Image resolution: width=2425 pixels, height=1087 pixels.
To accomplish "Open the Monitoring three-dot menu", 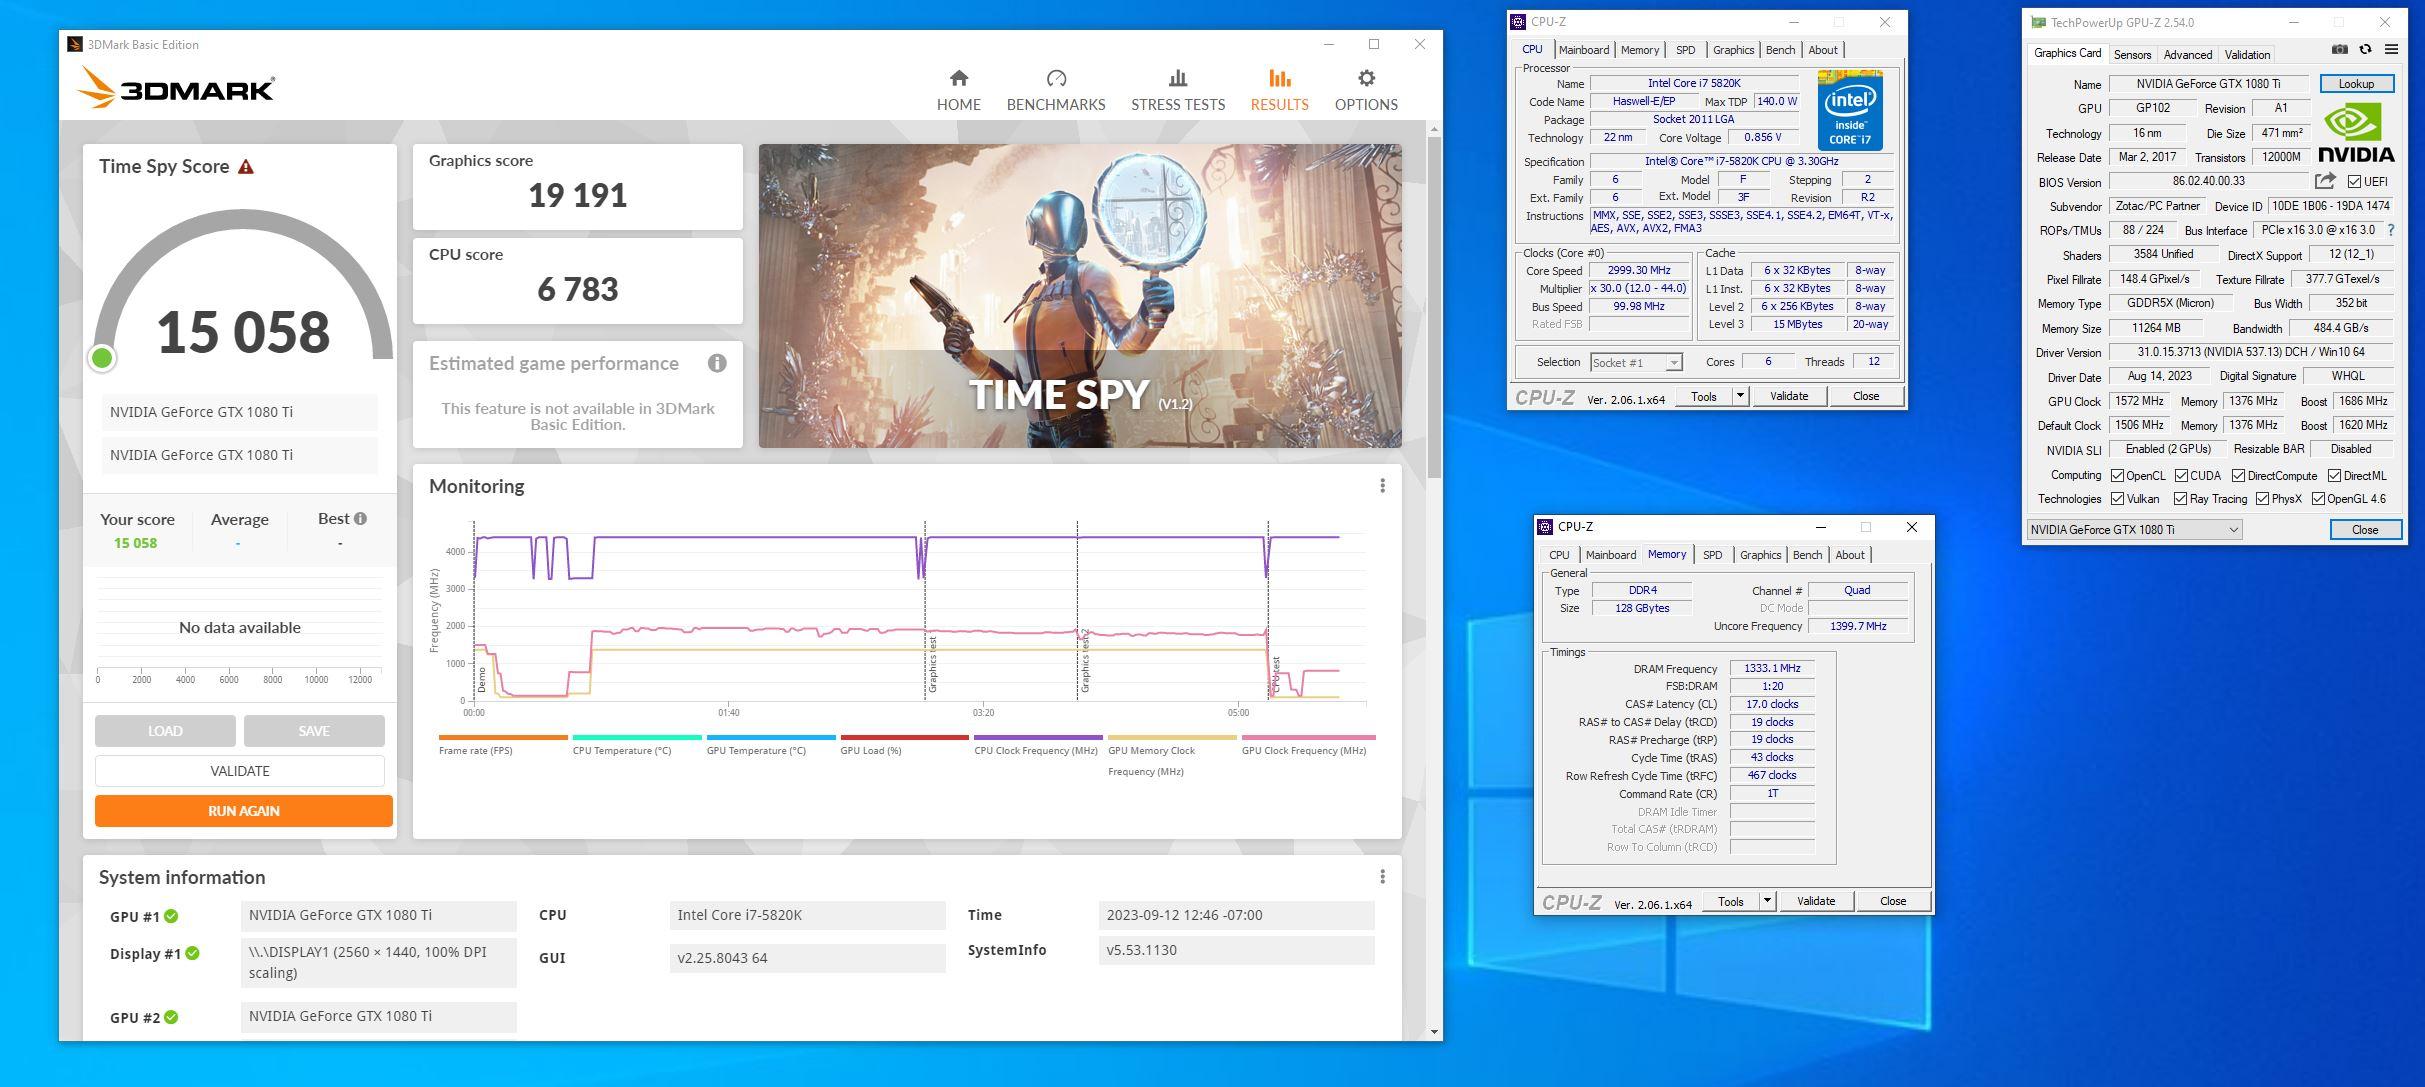I will 1382,485.
